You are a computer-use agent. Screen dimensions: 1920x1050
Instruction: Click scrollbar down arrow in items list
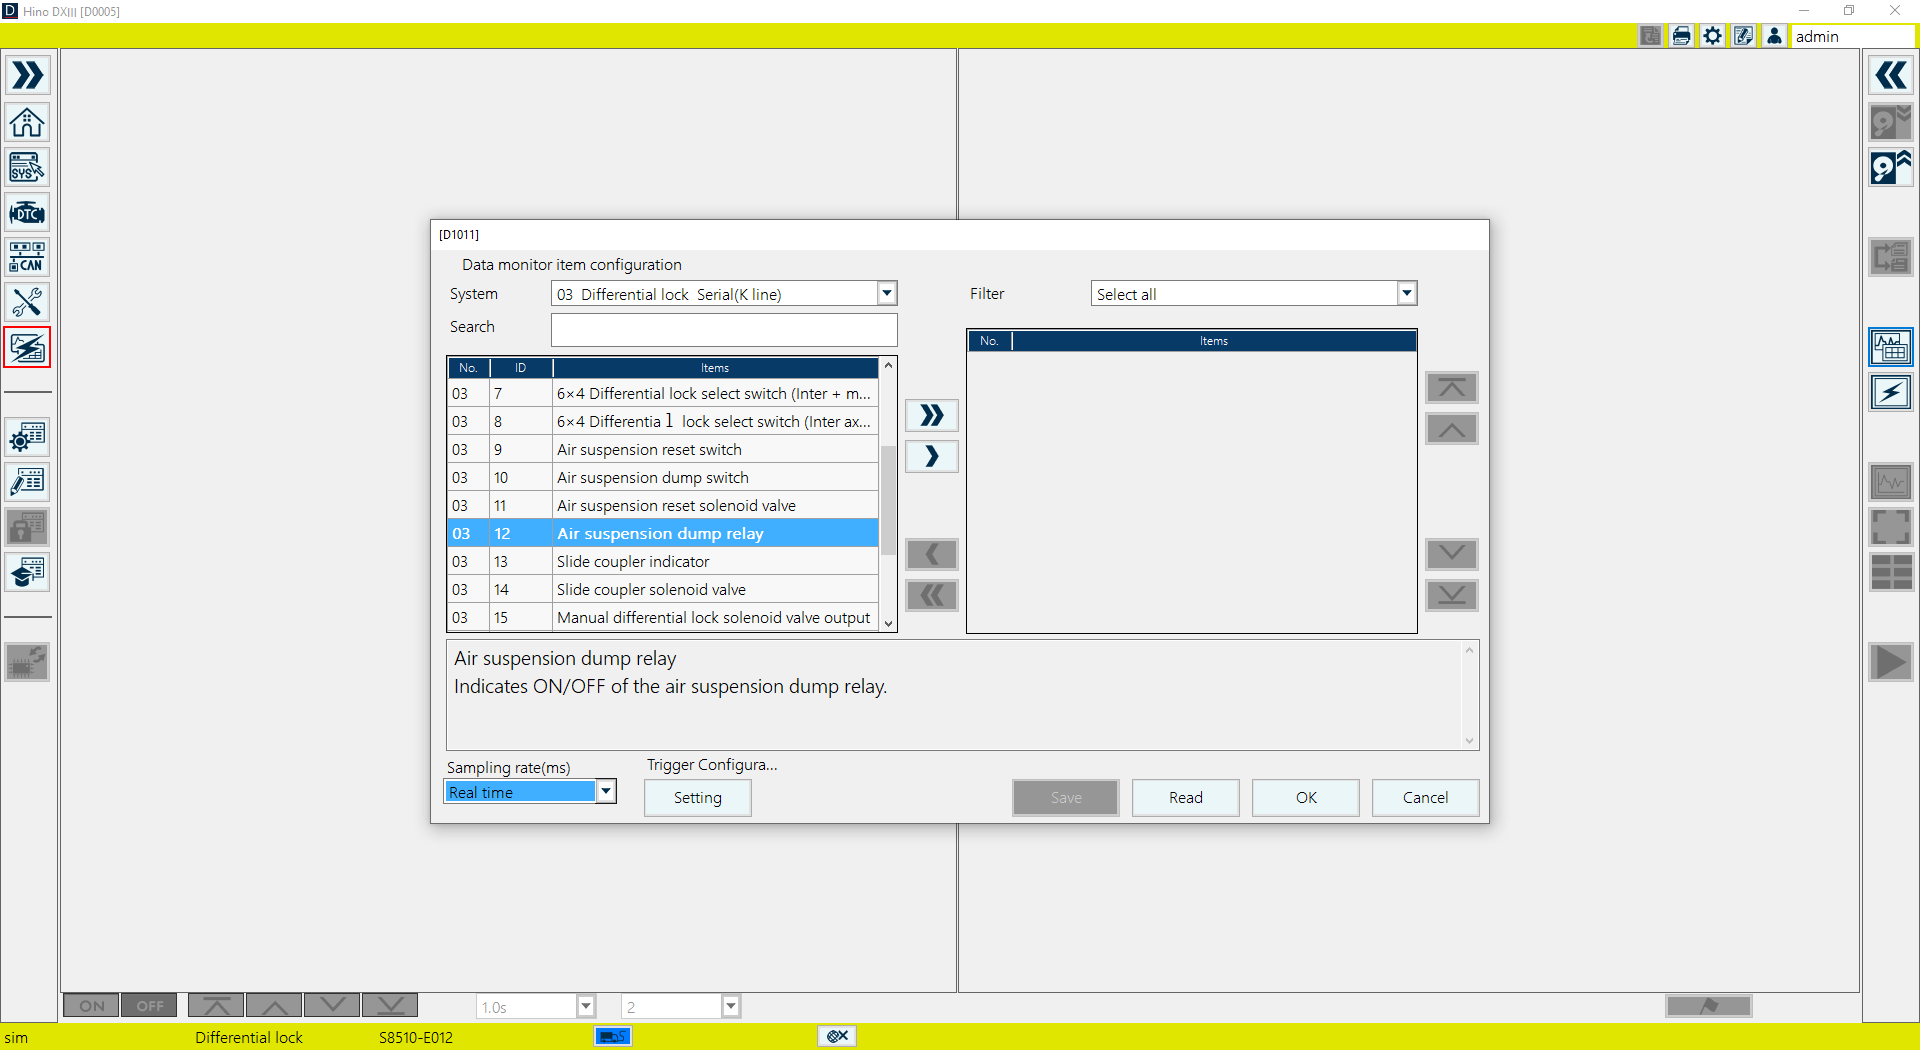[888, 623]
